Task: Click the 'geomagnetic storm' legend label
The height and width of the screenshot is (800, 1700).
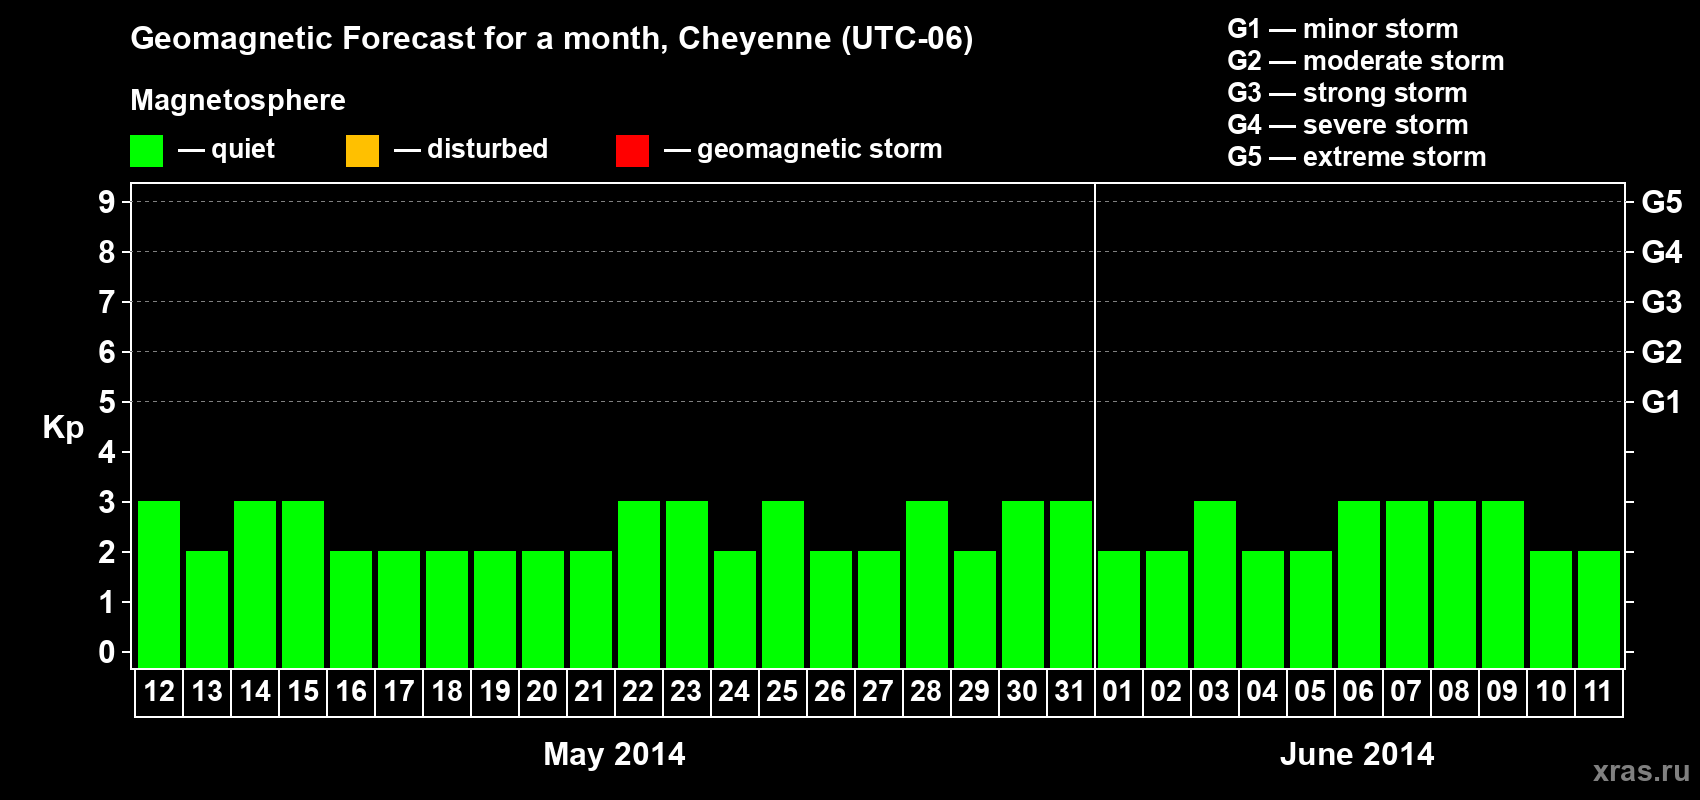Action: click(819, 149)
